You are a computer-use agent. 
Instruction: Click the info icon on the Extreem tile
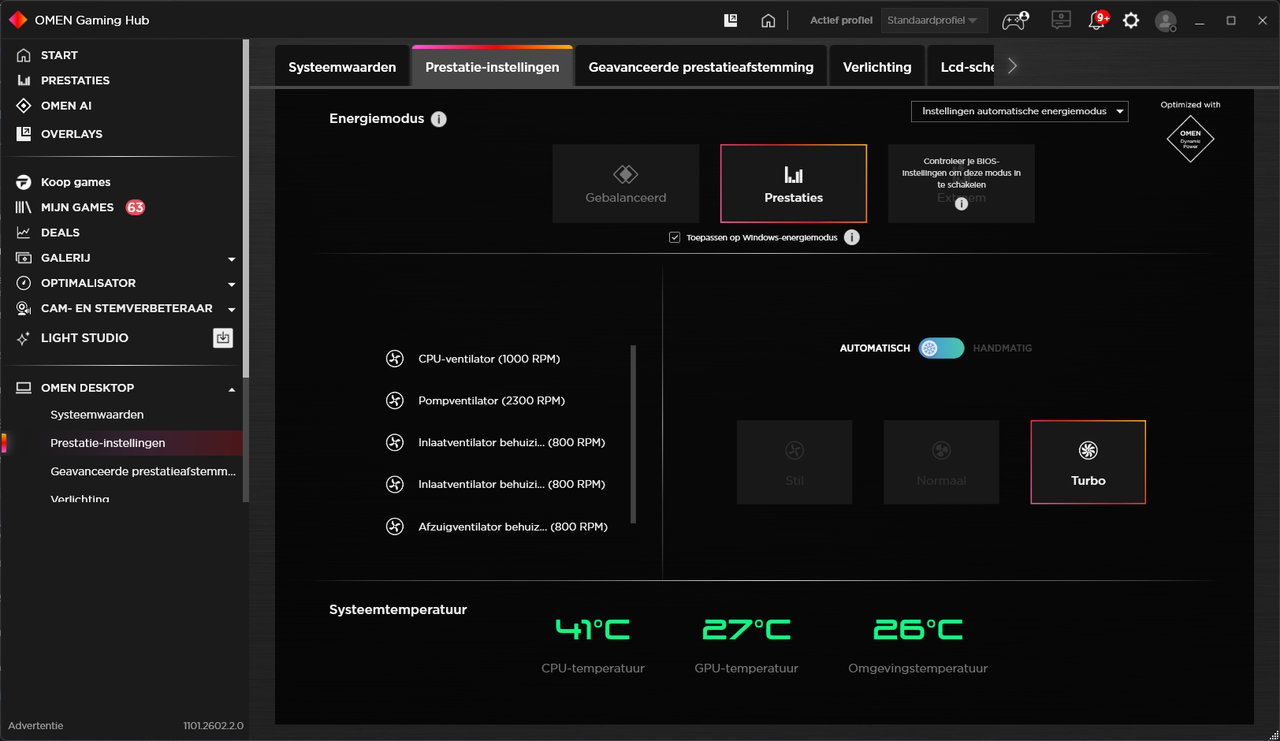(x=961, y=203)
